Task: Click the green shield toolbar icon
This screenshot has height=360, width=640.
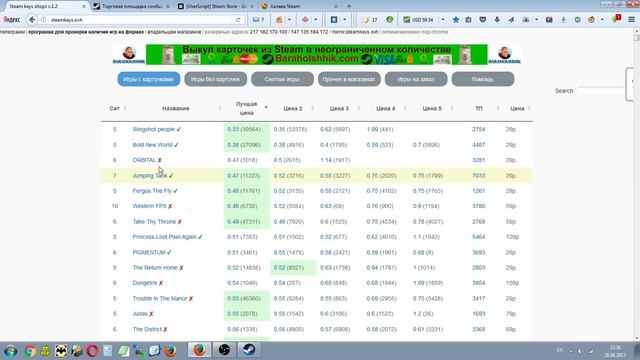Action: pos(389,20)
